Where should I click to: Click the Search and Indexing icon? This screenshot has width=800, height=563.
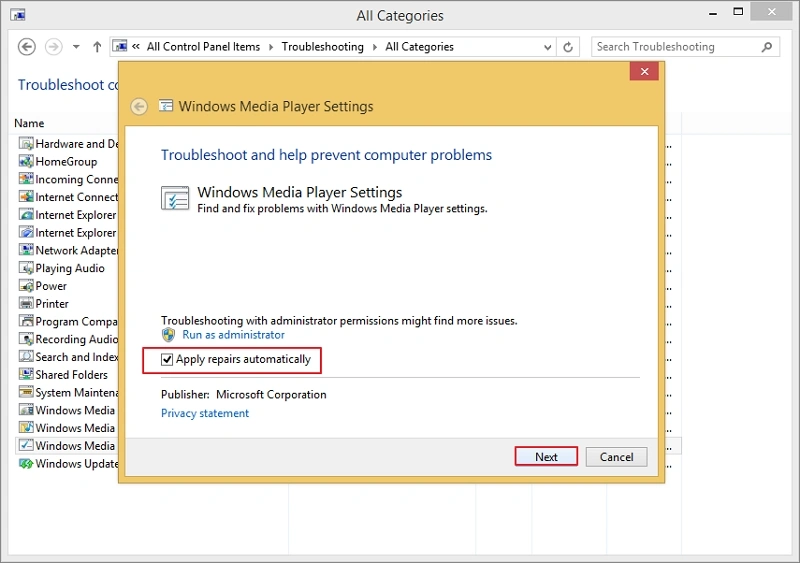click(26, 357)
